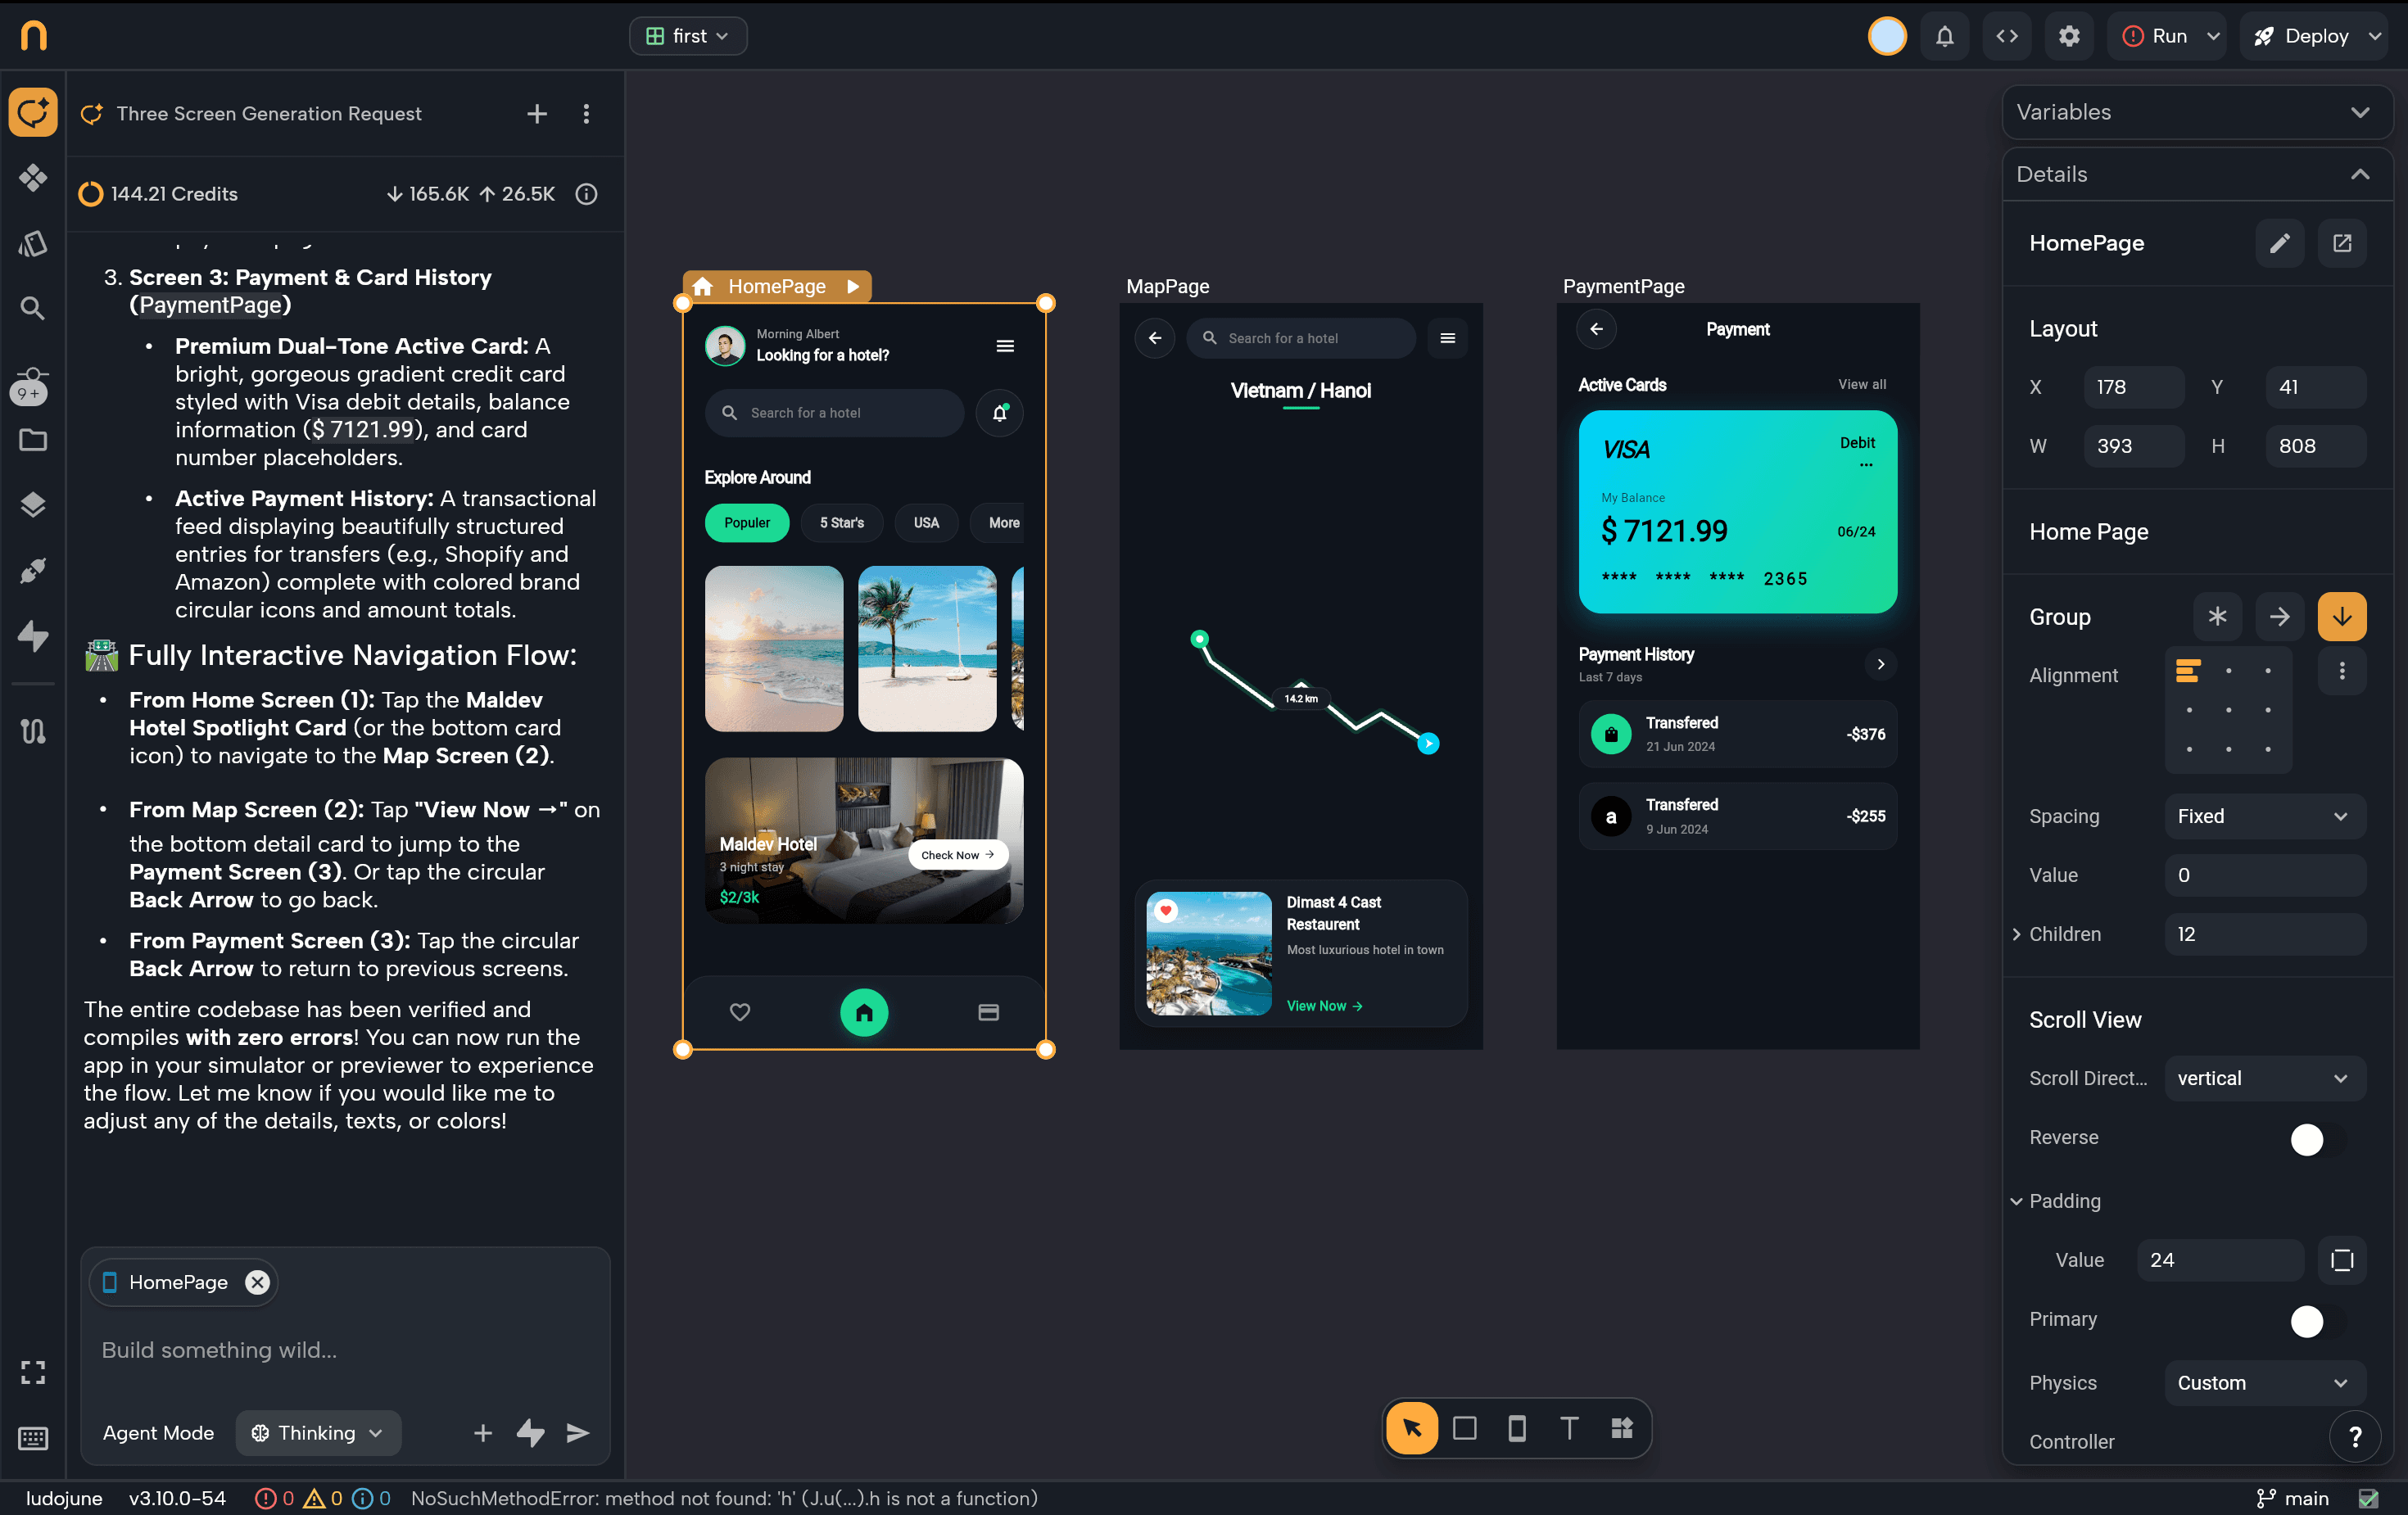Click the notifications bell in top bar
Viewport: 2408px width, 1515px height.
click(1944, 36)
